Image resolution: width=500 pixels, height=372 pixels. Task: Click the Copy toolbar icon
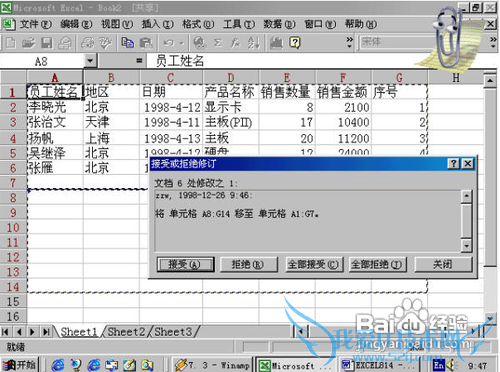[x=128, y=43]
